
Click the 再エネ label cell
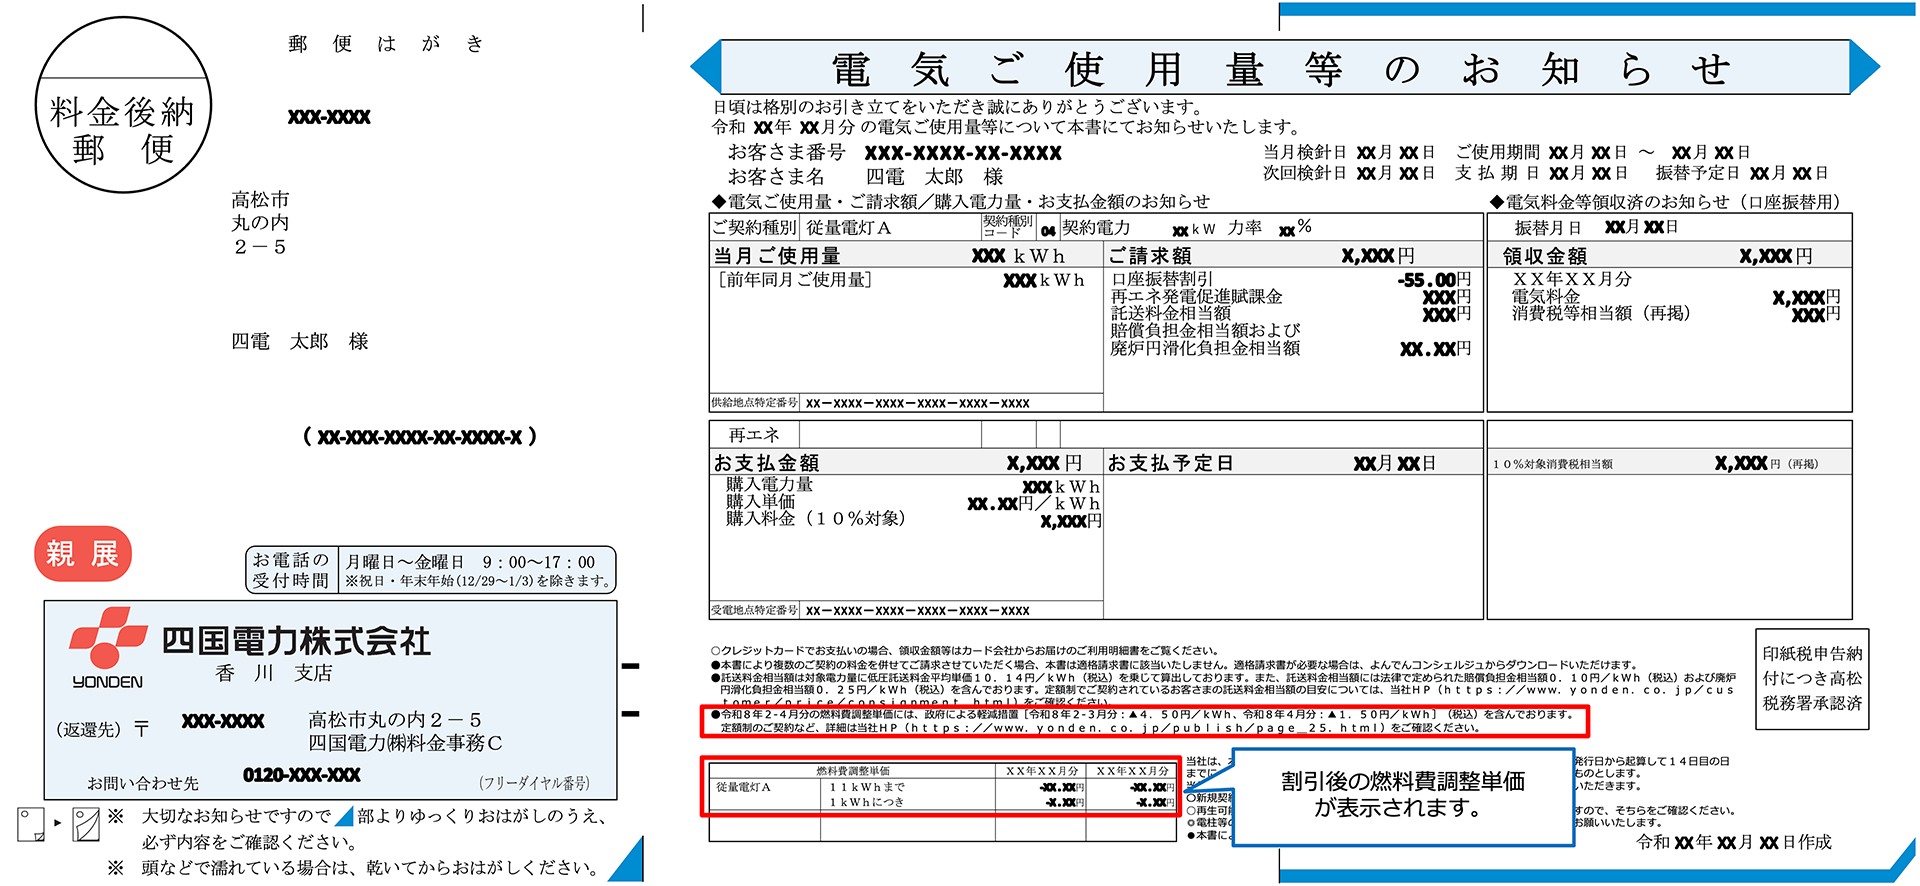(754, 435)
